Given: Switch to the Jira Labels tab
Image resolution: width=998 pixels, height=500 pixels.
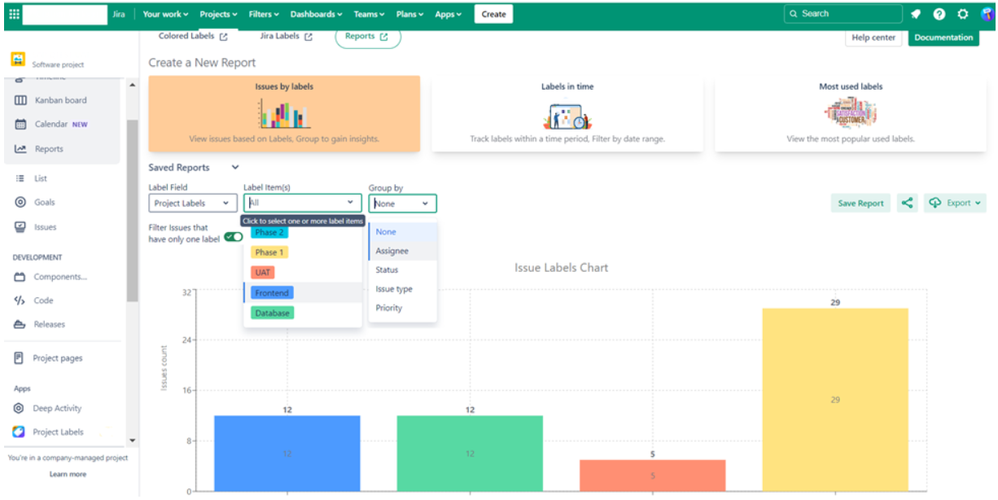Looking at the screenshot, I should 286,36.
